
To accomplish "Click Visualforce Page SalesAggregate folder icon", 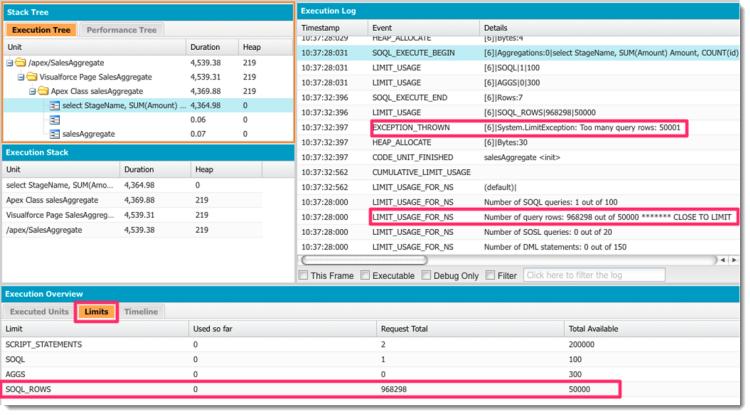I will coord(31,76).
